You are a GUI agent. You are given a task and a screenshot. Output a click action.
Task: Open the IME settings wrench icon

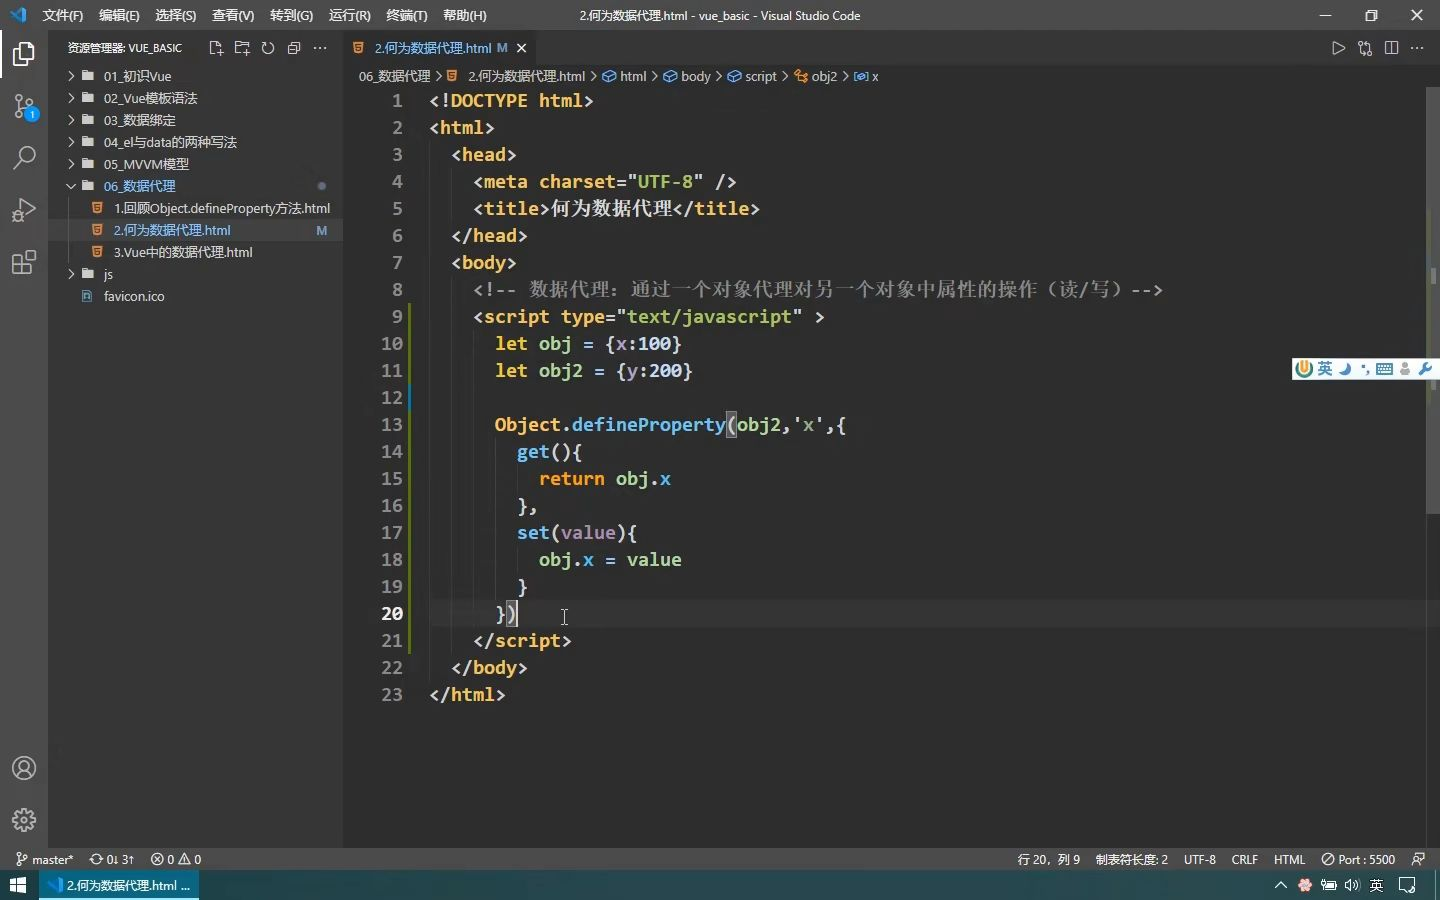click(1426, 369)
